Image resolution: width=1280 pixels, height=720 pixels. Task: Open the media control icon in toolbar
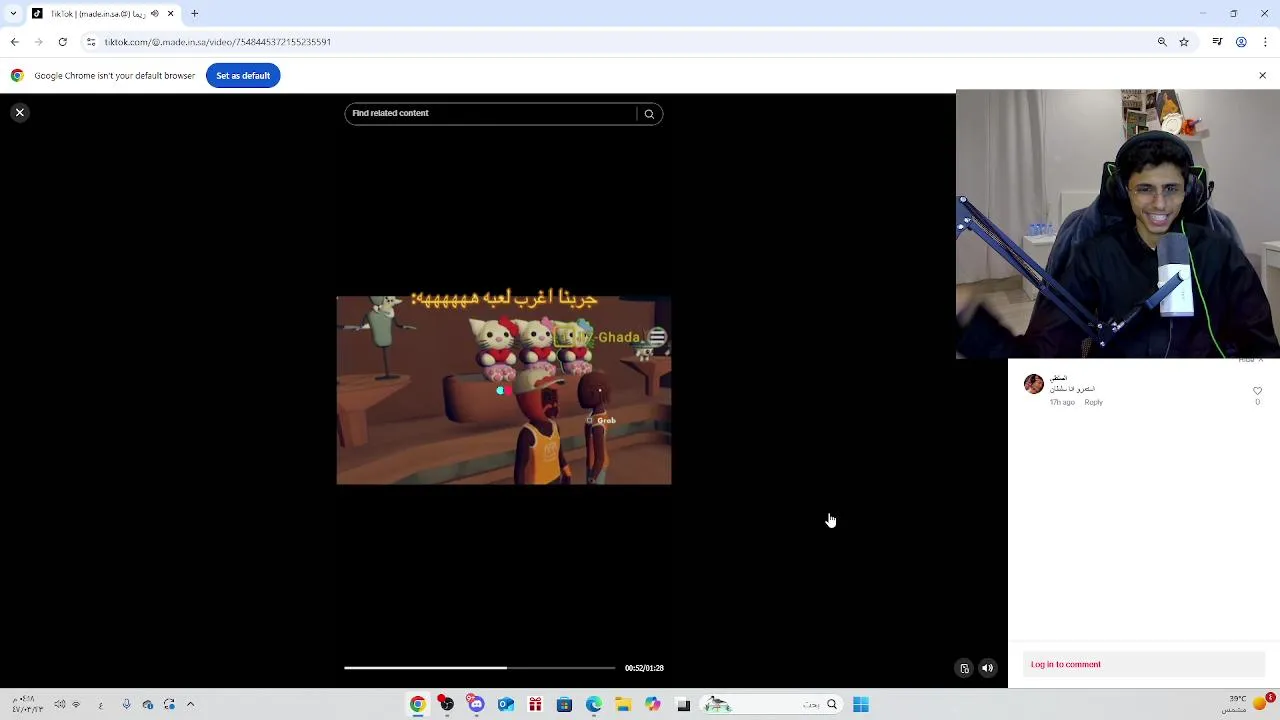(x=1217, y=42)
